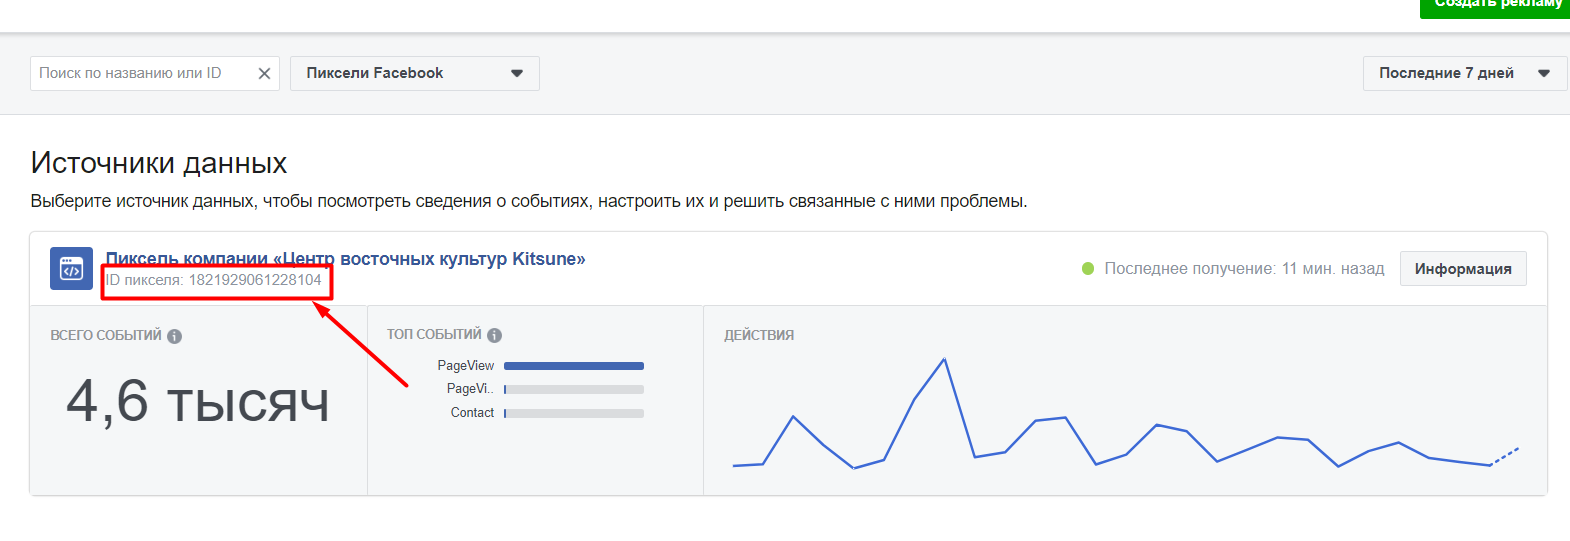1570x541 pixels.
Task: Click the PageVi.. event bar
Action: [x=574, y=389]
